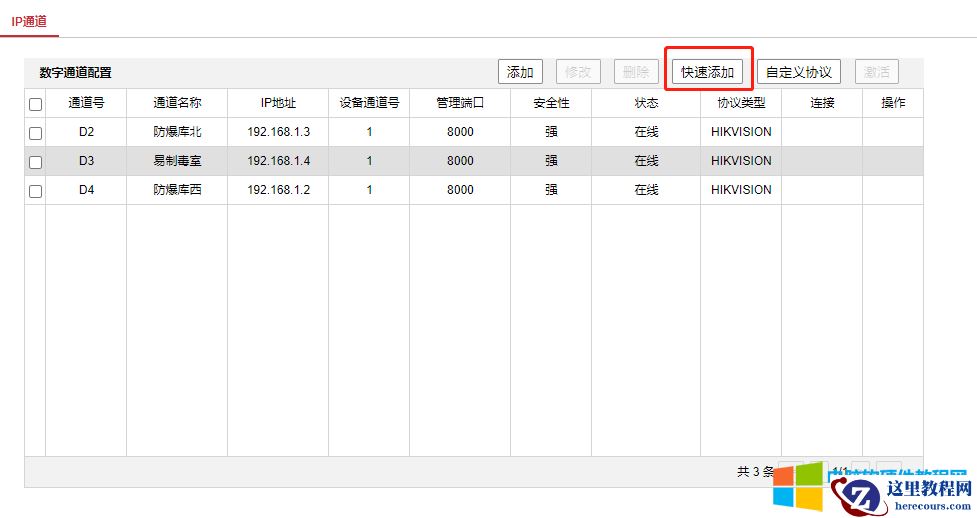The height and width of the screenshot is (518, 977).
Task: Click the 防爆库西 channel name cell
Action: (177, 190)
